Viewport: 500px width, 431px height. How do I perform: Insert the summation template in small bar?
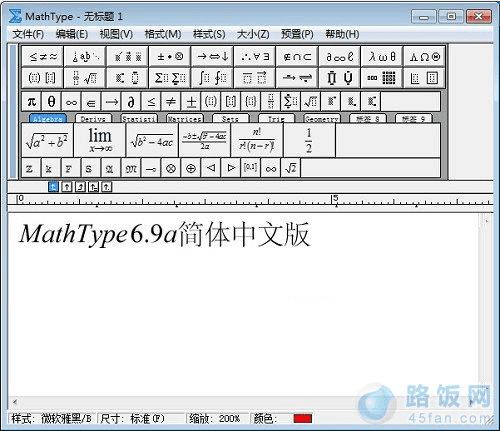click(x=291, y=102)
